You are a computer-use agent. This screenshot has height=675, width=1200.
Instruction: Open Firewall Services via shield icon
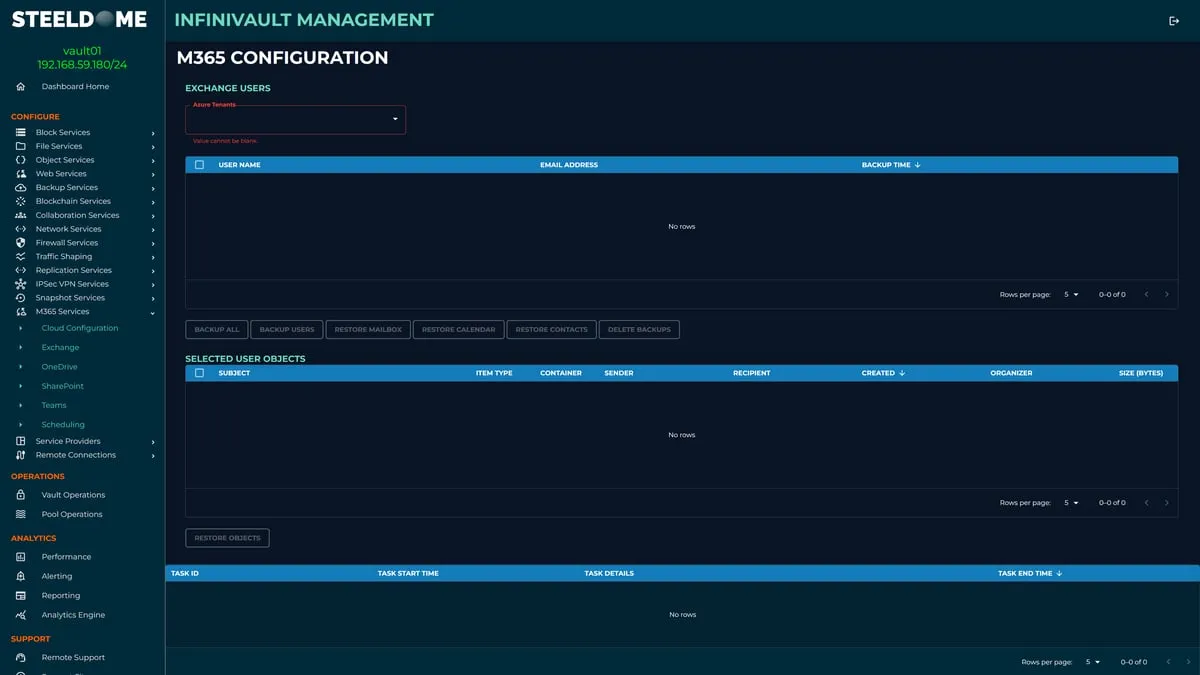pos(19,242)
